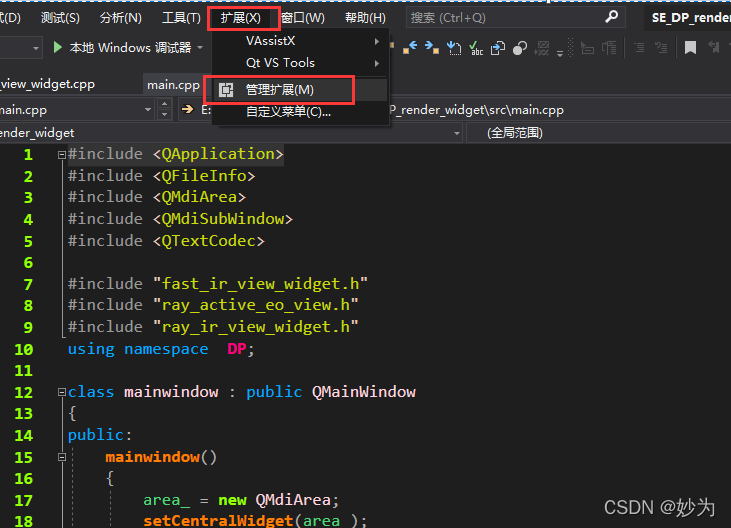Collapse the mainwindow() constructor at line 15
Screen dimensions: 731x528
coord(62,457)
